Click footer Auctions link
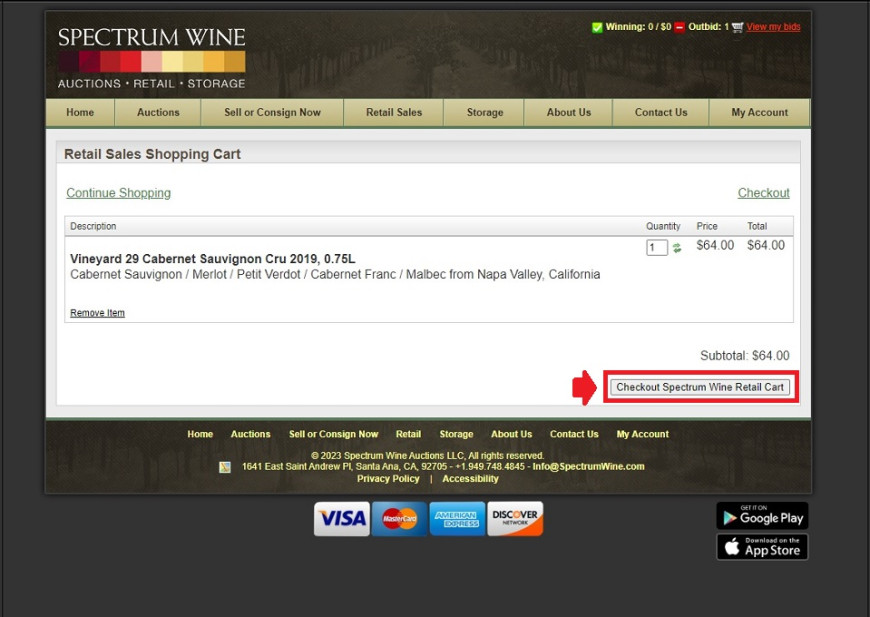Image resolution: width=870 pixels, height=617 pixels. click(251, 434)
